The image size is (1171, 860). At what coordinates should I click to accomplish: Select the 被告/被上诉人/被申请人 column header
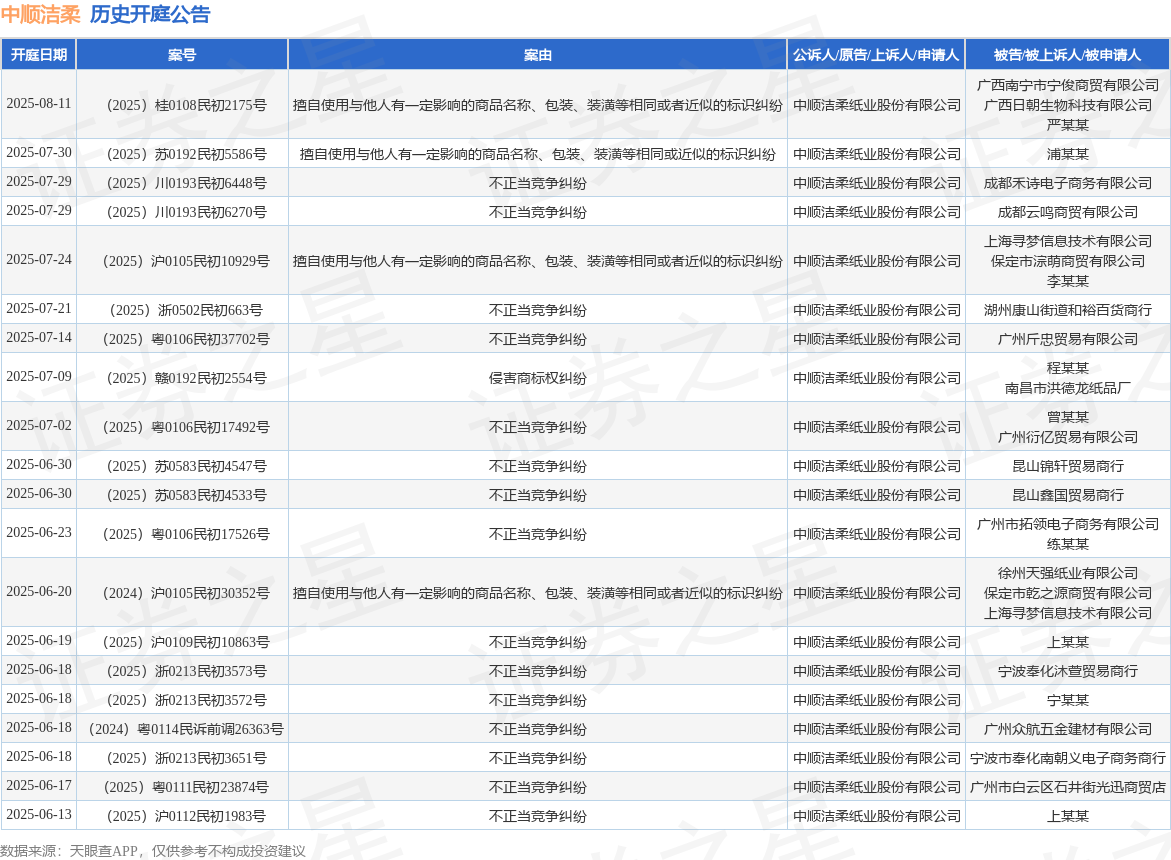click(x=1067, y=54)
